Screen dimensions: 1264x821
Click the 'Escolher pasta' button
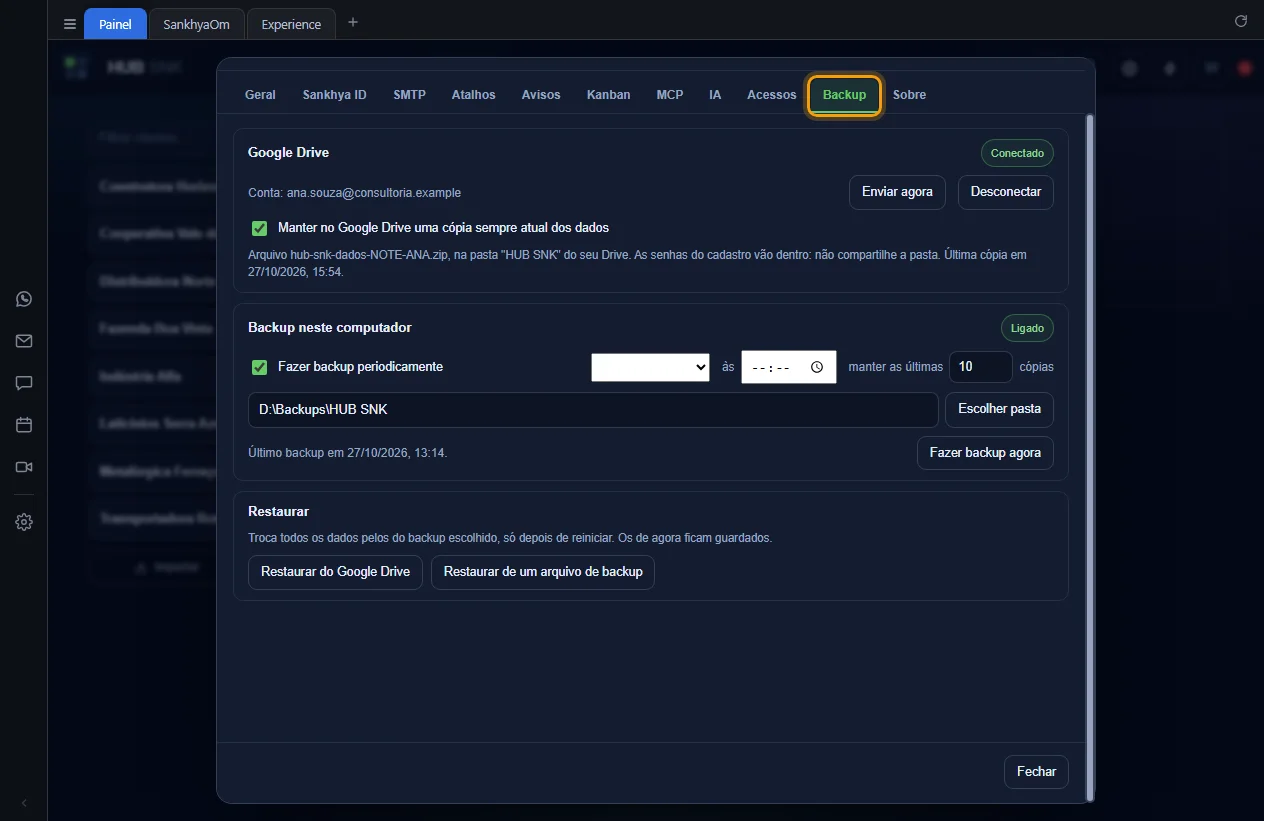point(999,409)
